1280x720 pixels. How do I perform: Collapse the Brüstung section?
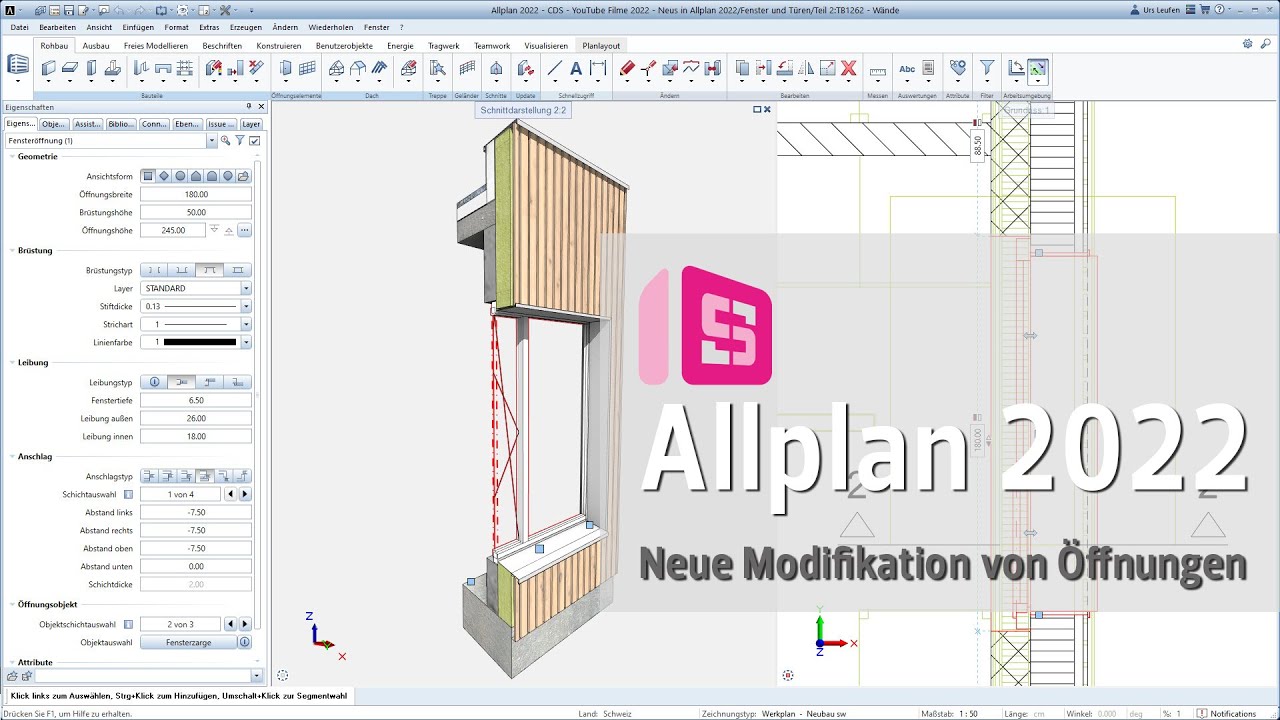click(x=12, y=250)
